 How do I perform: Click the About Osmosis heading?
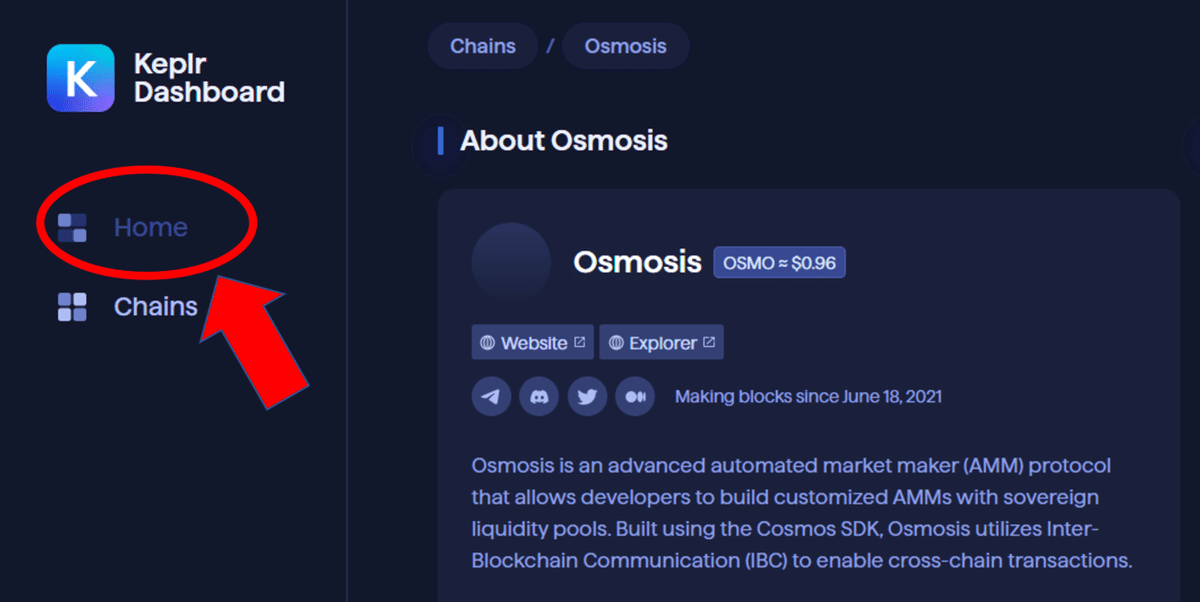(563, 141)
